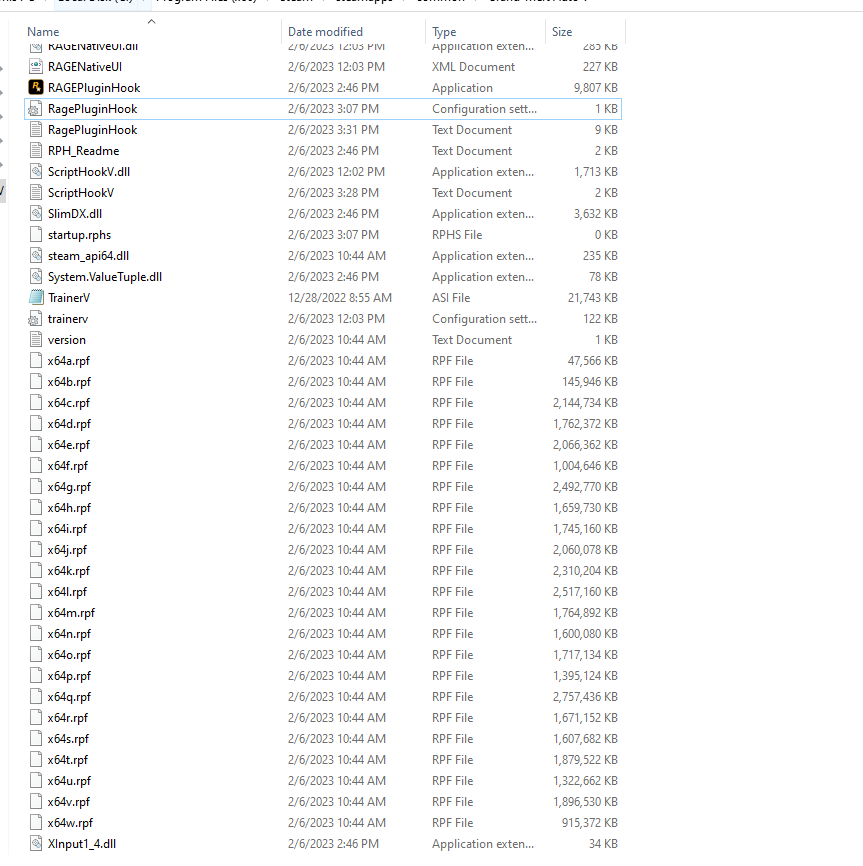Select the version text document icon
The image size is (863, 866).
tap(36, 340)
